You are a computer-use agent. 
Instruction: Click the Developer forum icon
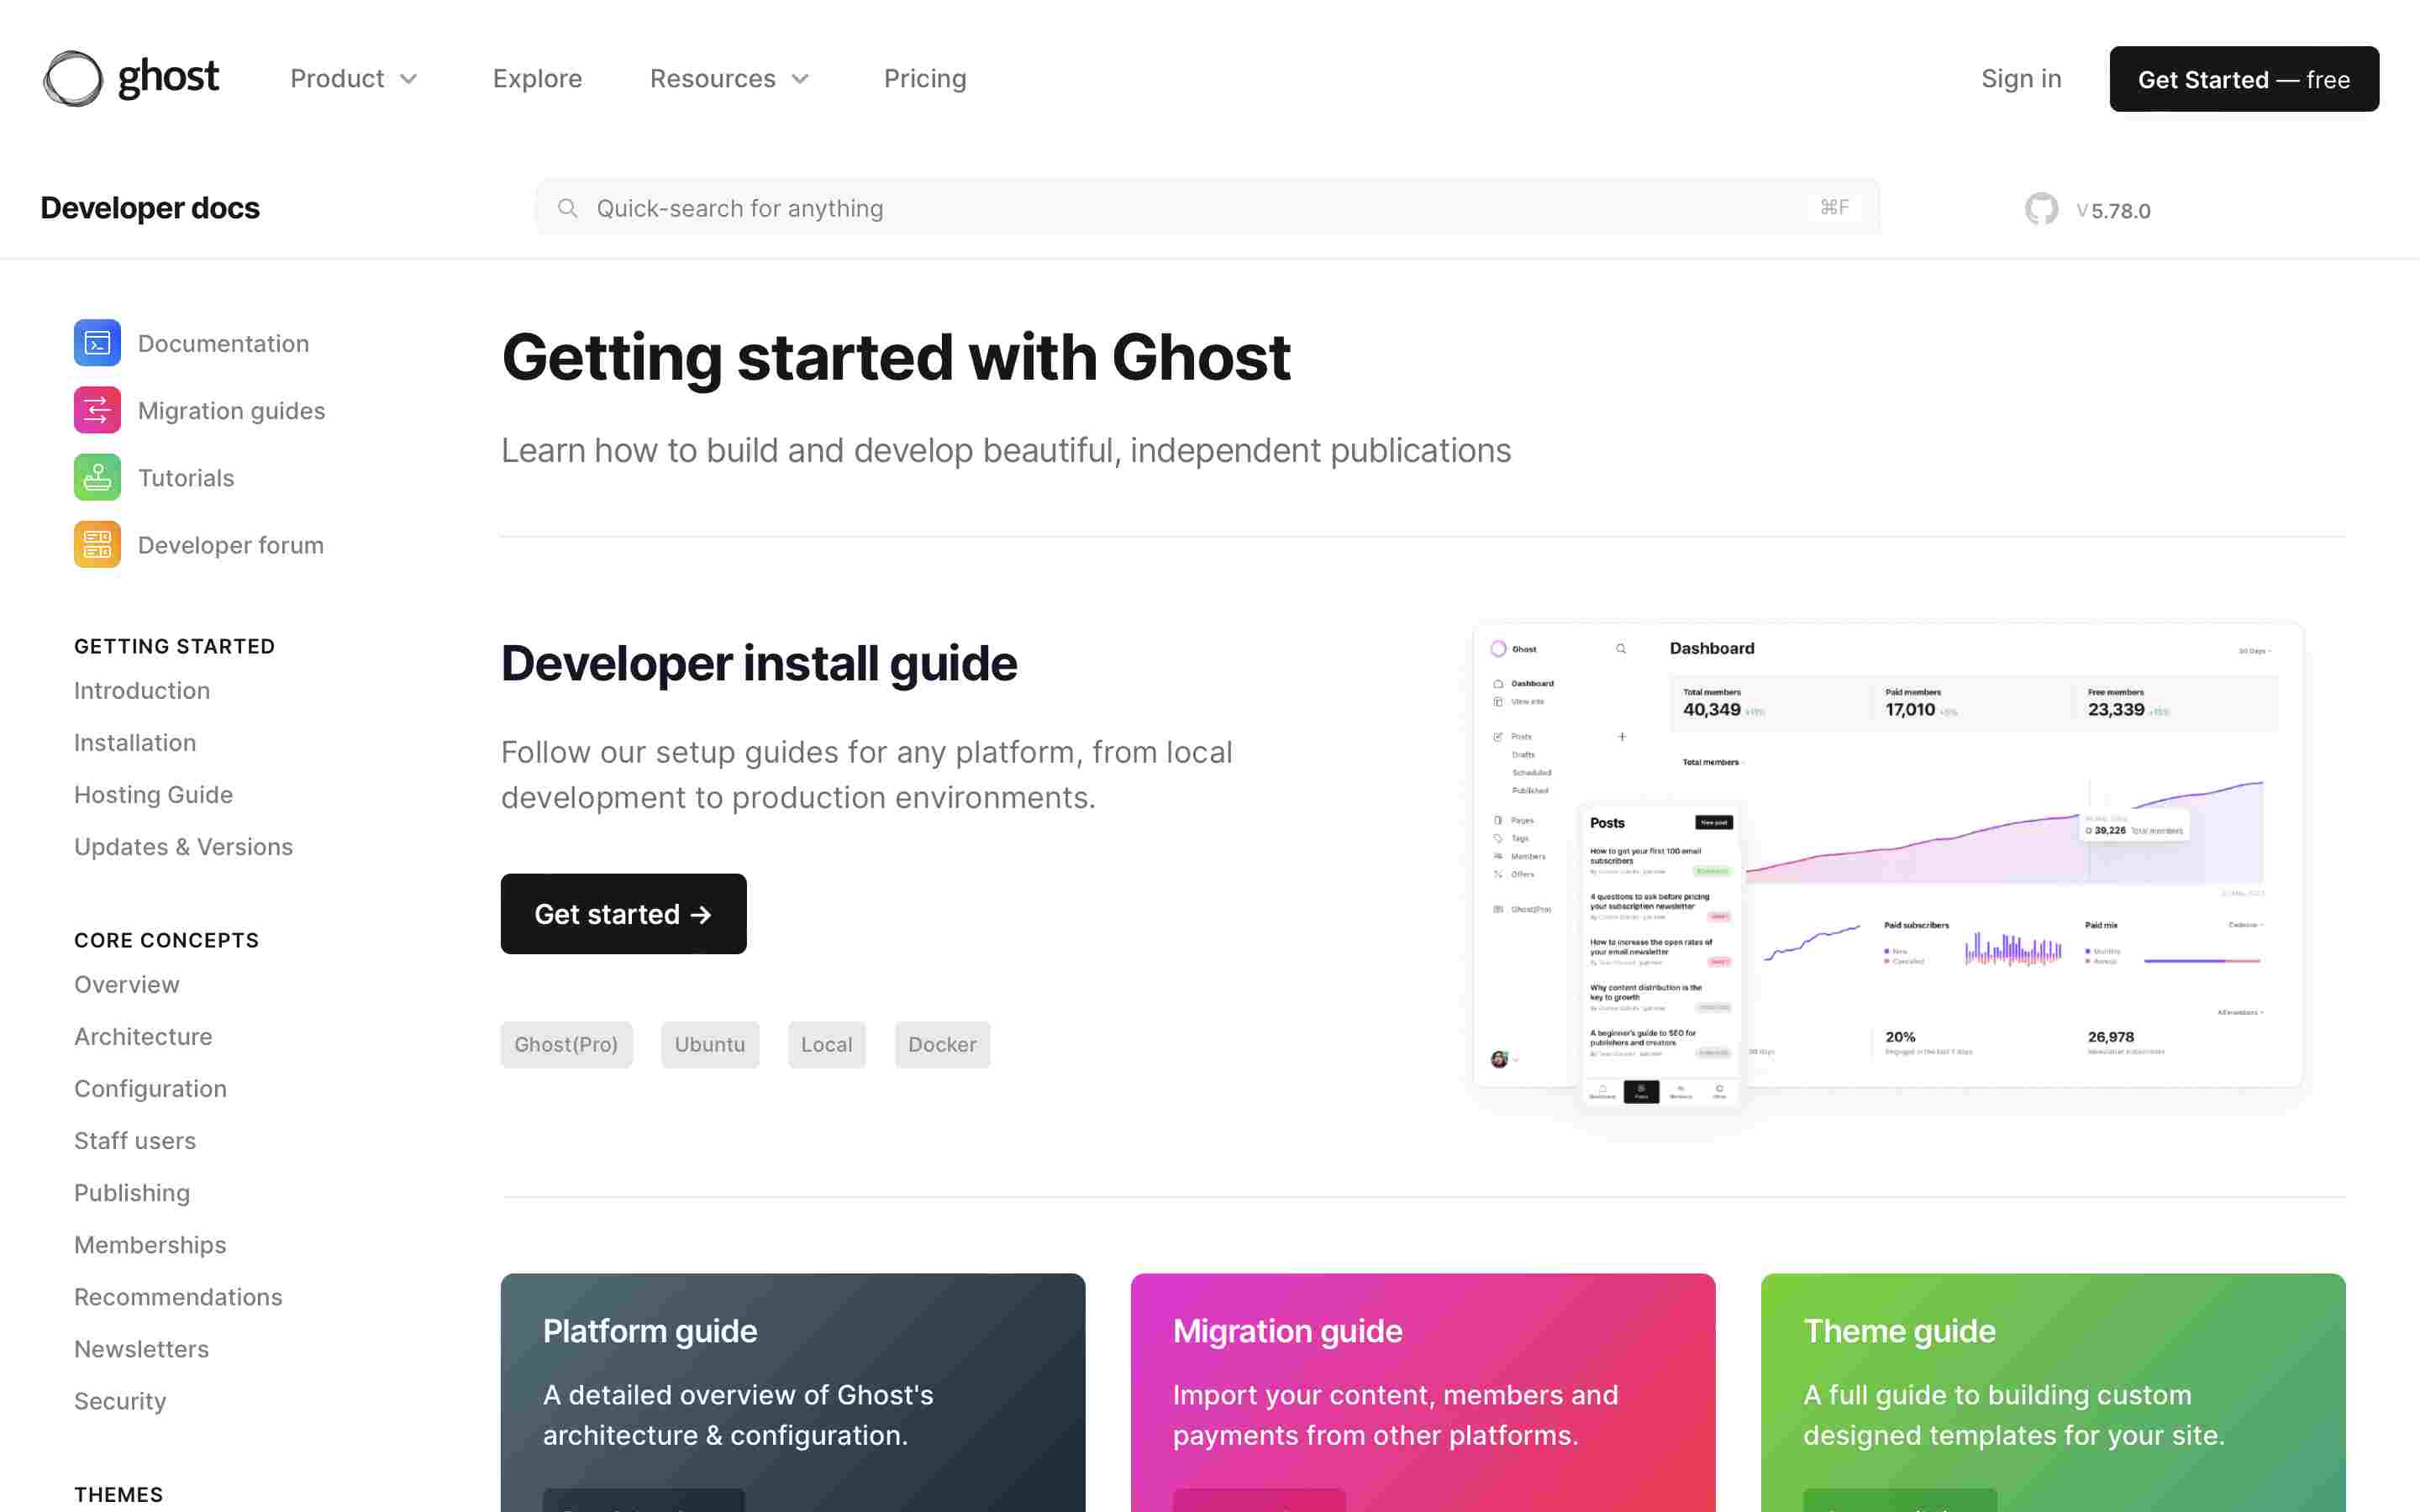click(x=96, y=543)
